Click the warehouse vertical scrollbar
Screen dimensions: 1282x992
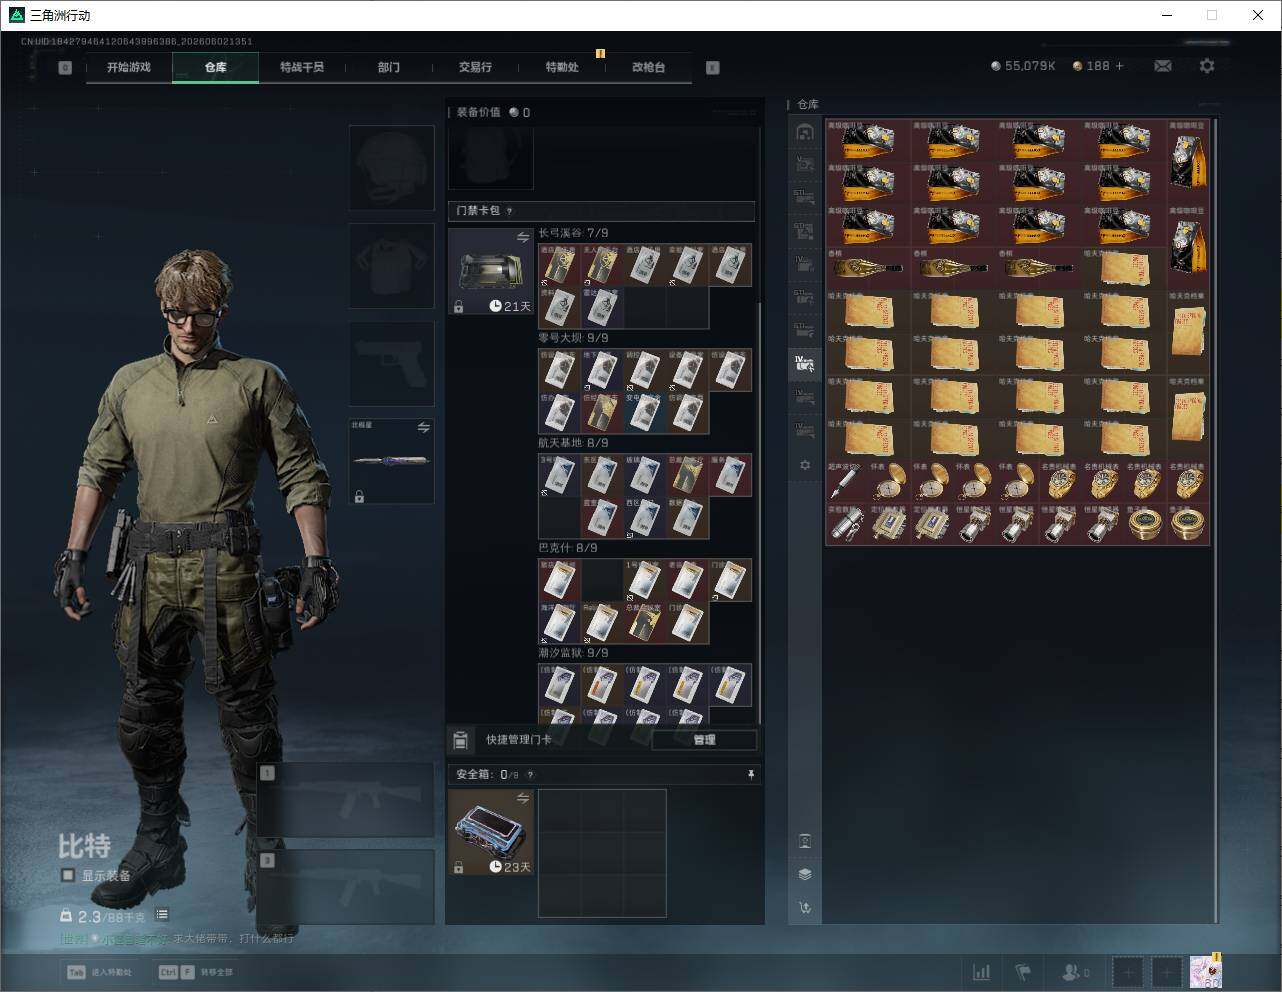tap(1216, 520)
